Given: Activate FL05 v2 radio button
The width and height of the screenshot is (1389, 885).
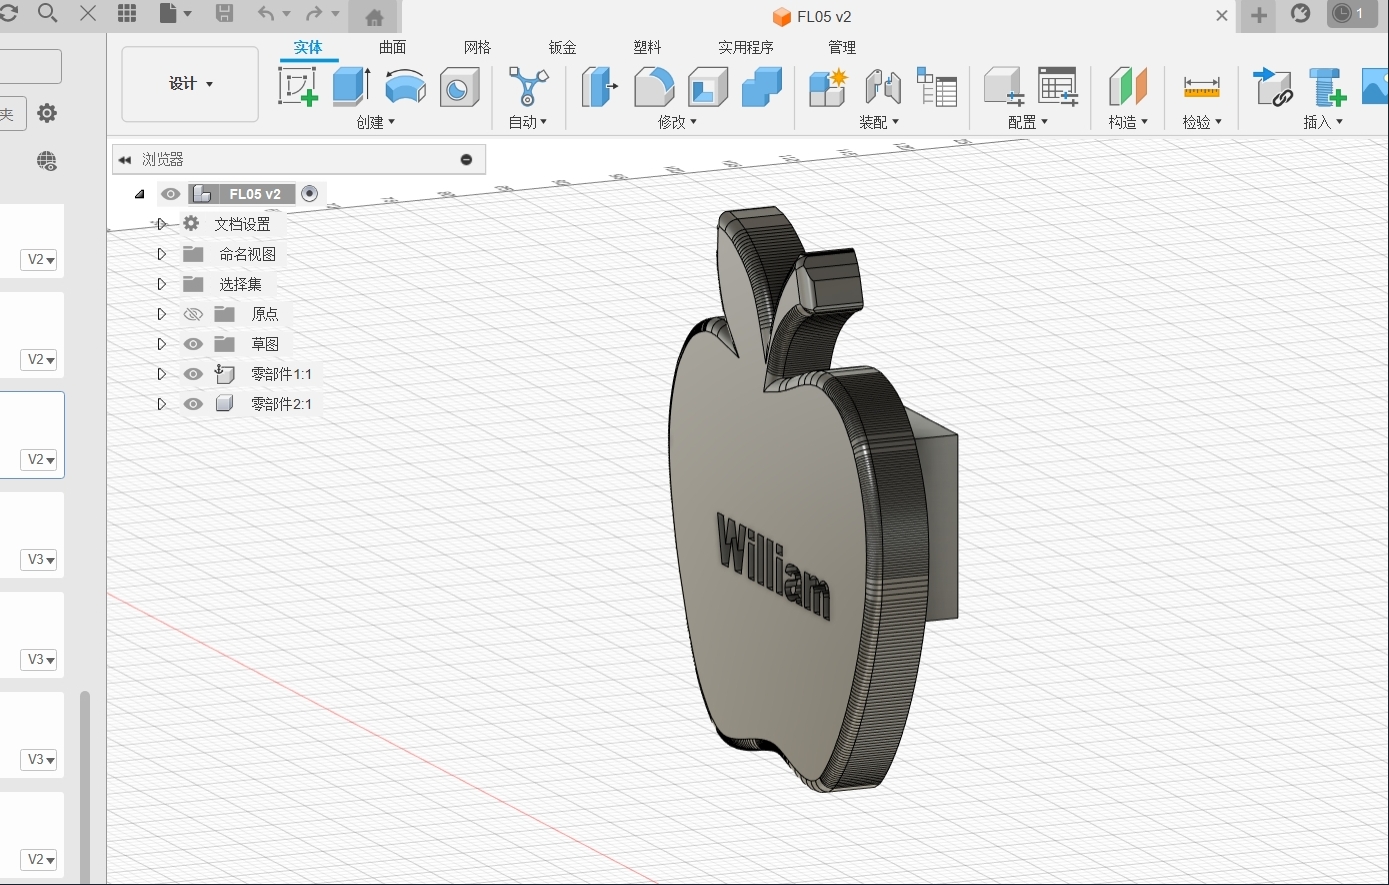Looking at the screenshot, I should pyautogui.click(x=310, y=194).
